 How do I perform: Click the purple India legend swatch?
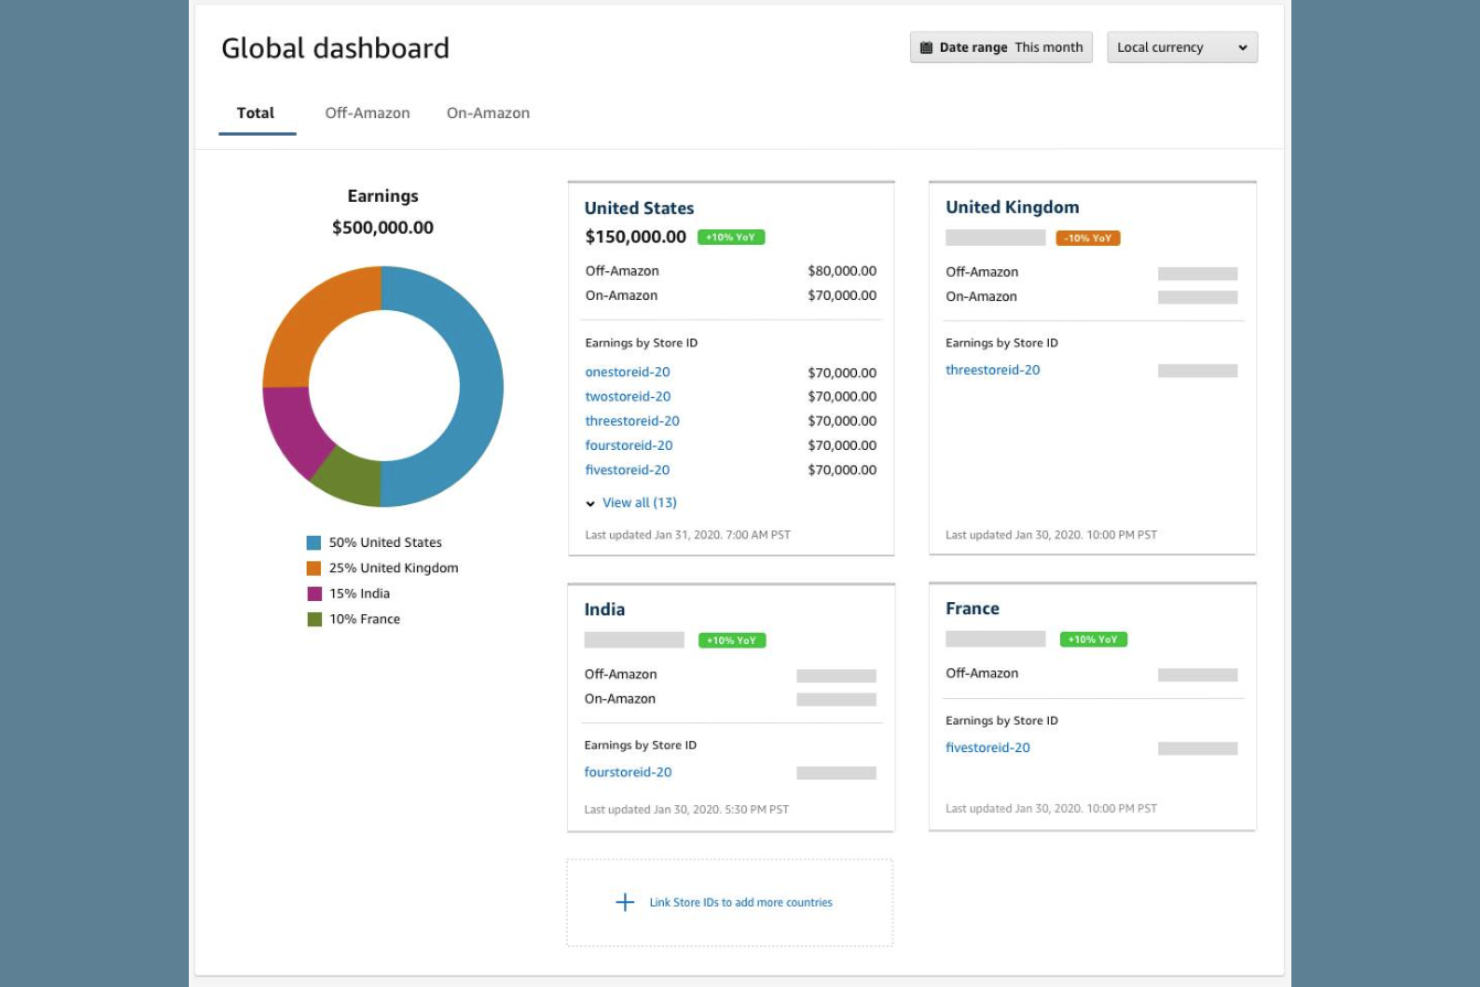coord(314,594)
